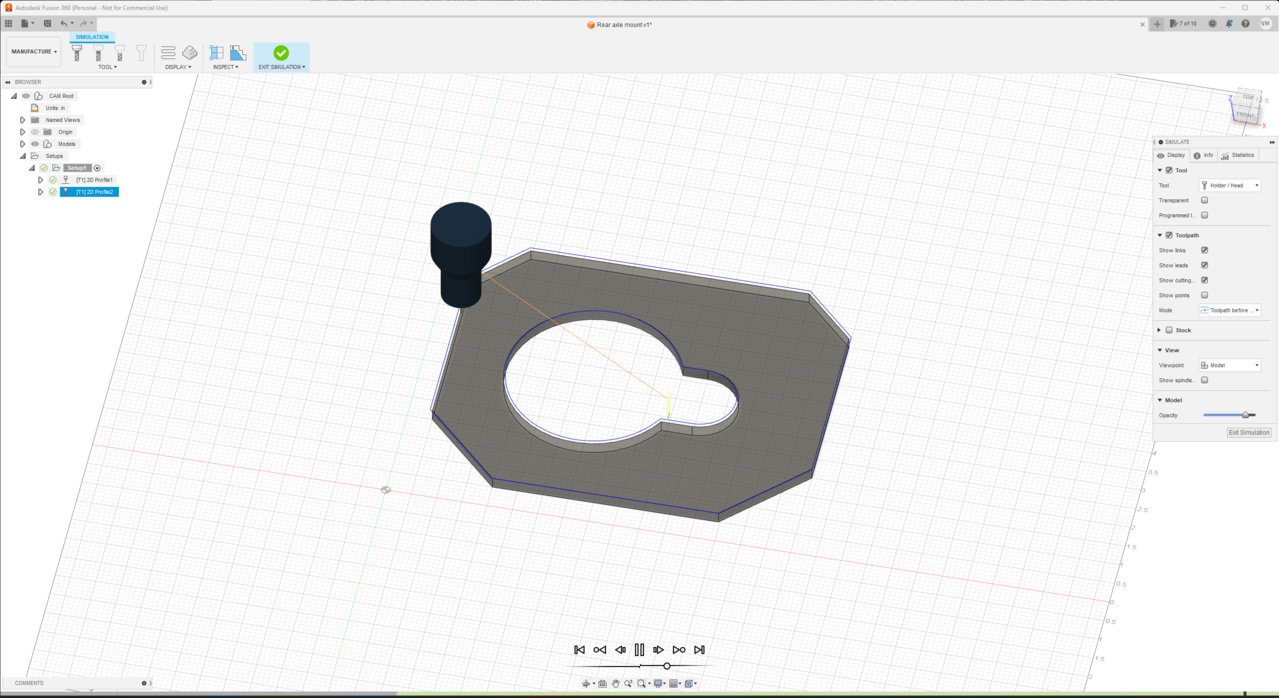Image resolution: width=1279 pixels, height=698 pixels.
Task: Pause the simulation playback
Action: [639, 650]
